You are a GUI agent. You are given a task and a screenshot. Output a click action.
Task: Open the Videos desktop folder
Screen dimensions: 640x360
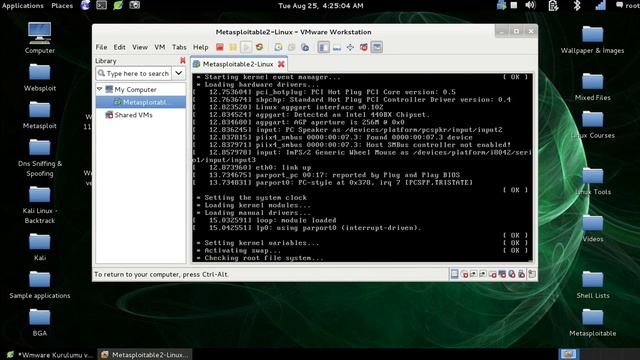tap(592, 229)
